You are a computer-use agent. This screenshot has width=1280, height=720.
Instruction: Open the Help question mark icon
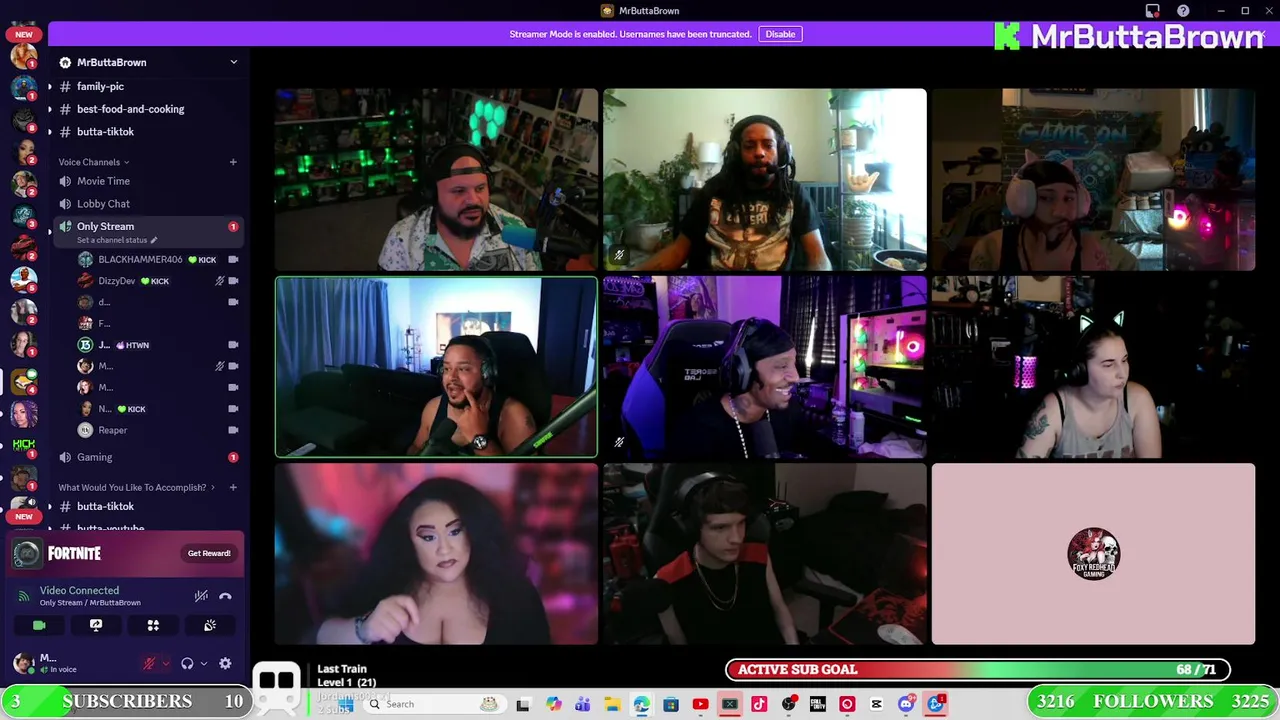(1183, 11)
